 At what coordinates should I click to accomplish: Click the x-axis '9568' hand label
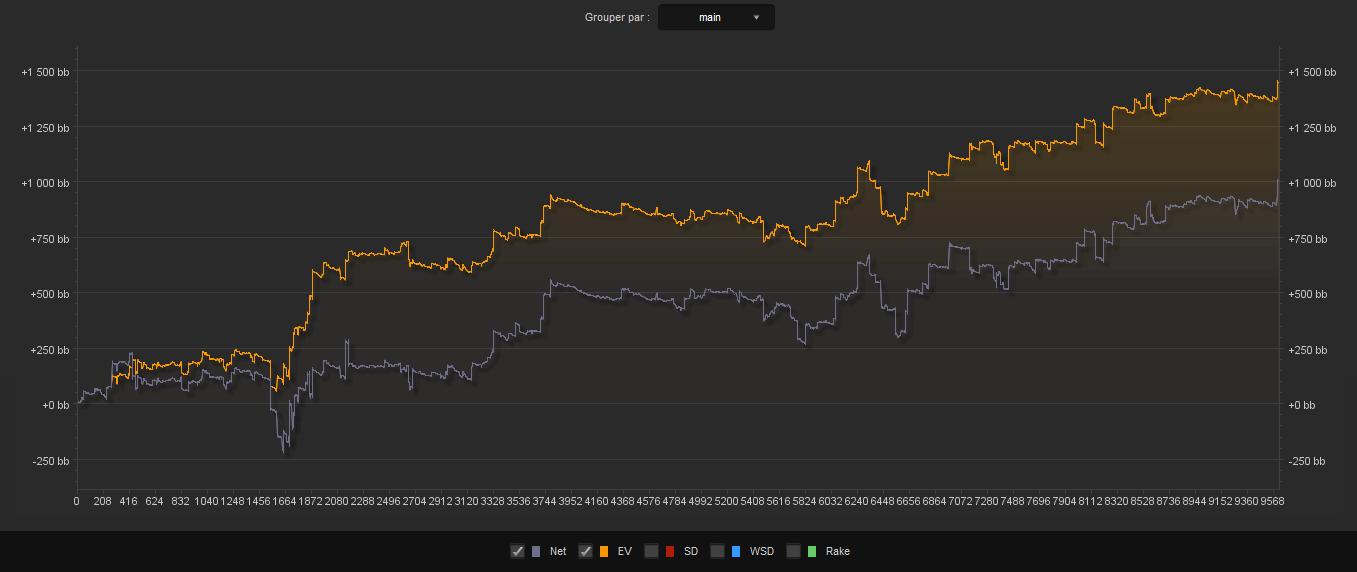point(1270,501)
